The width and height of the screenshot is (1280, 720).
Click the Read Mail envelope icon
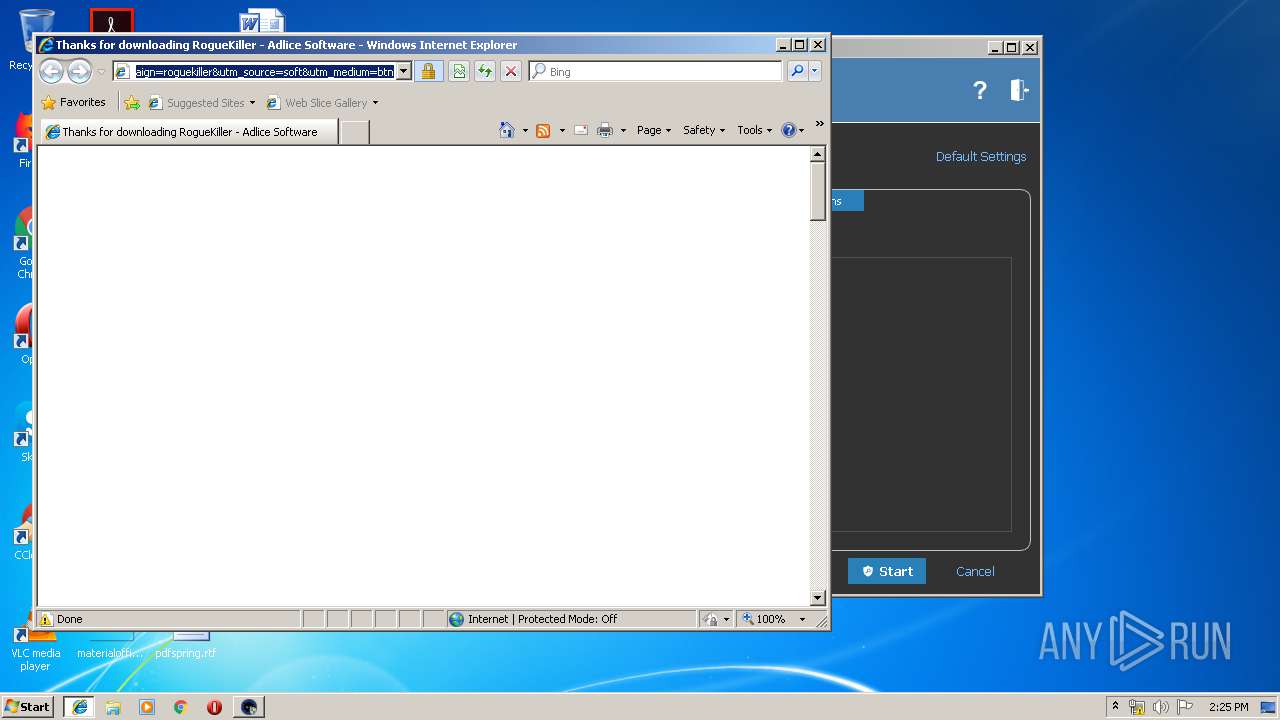point(580,130)
